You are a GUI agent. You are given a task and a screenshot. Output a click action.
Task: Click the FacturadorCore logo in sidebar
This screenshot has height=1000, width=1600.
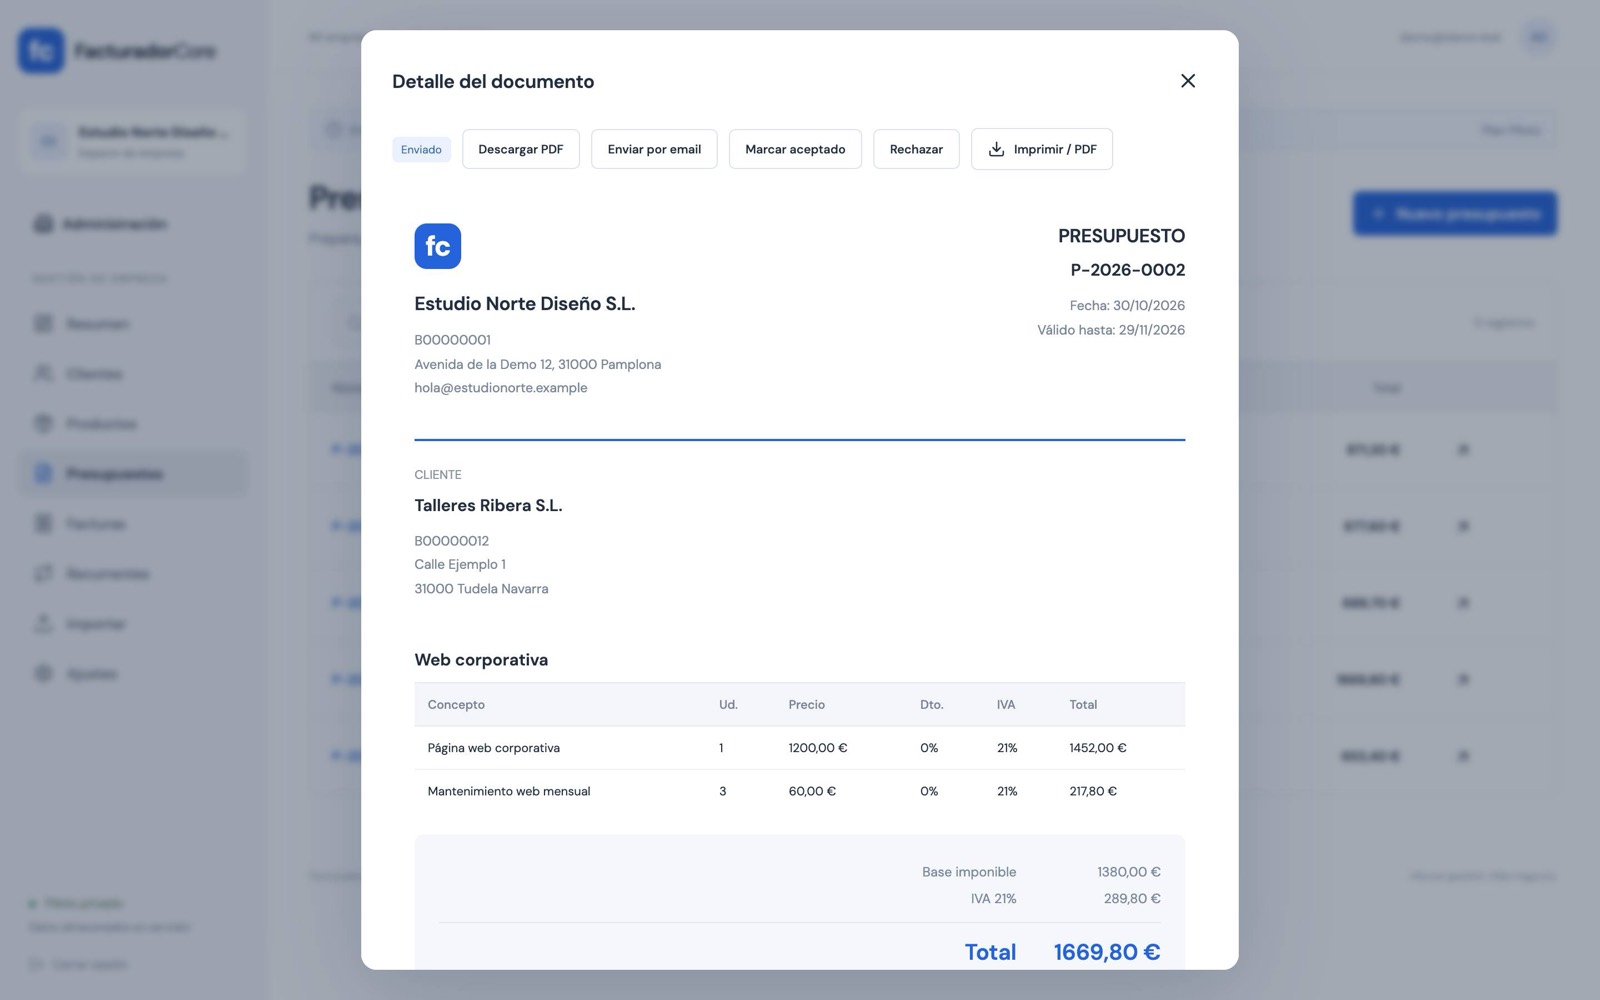pyautogui.click(x=117, y=51)
